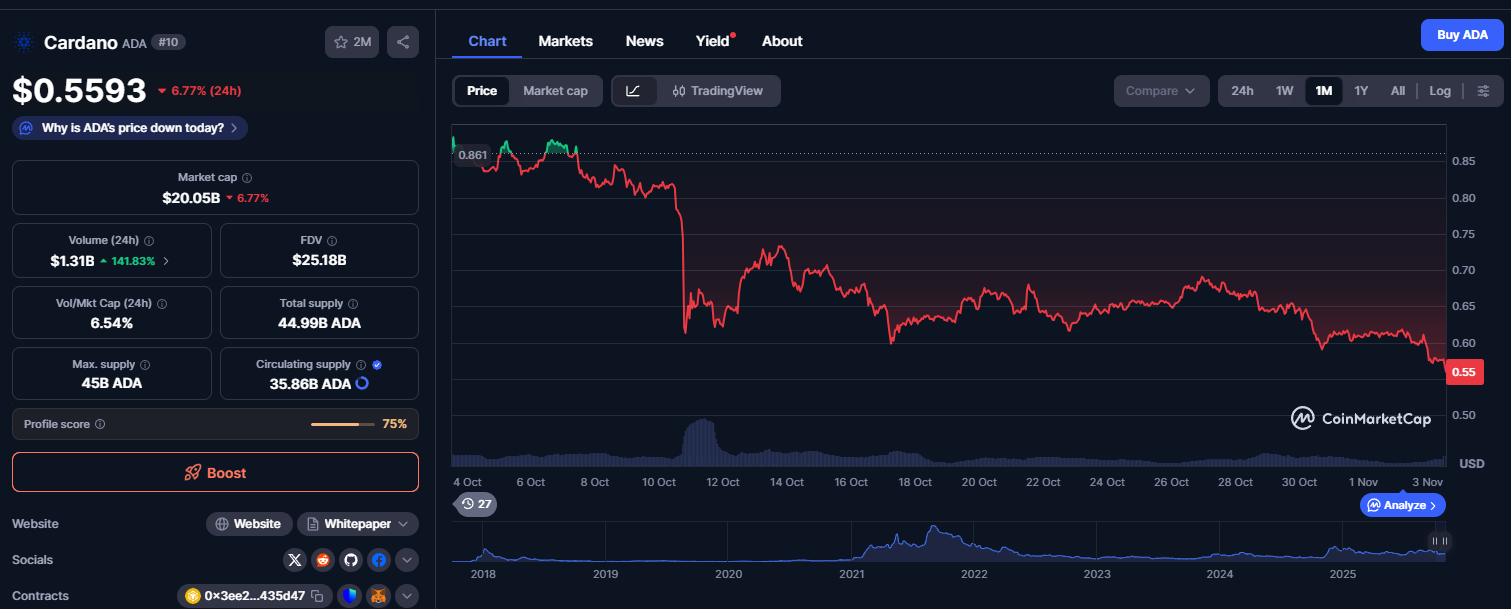Open 'Why is ADA's price down today?' link

[128, 128]
